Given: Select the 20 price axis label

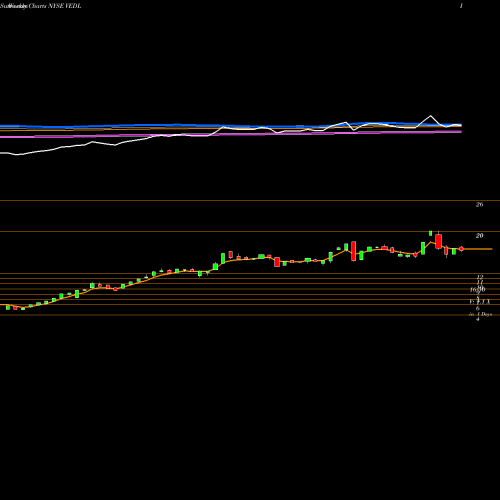Looking at the screenshot, I should click(x=479, y=236).
